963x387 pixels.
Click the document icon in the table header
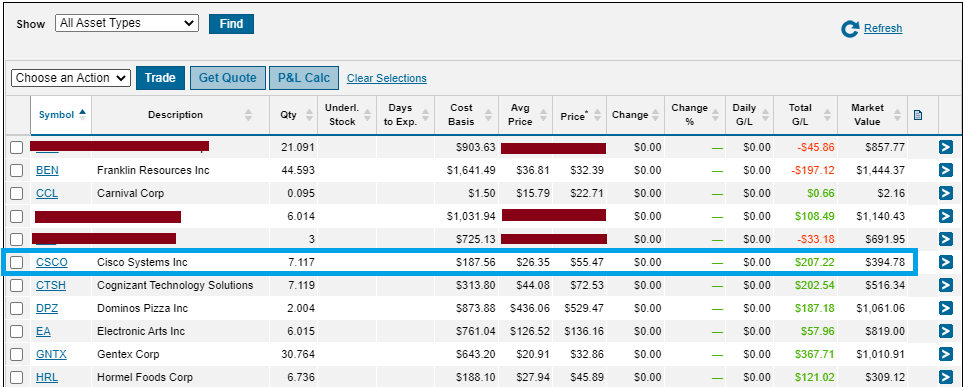(918, 115)
